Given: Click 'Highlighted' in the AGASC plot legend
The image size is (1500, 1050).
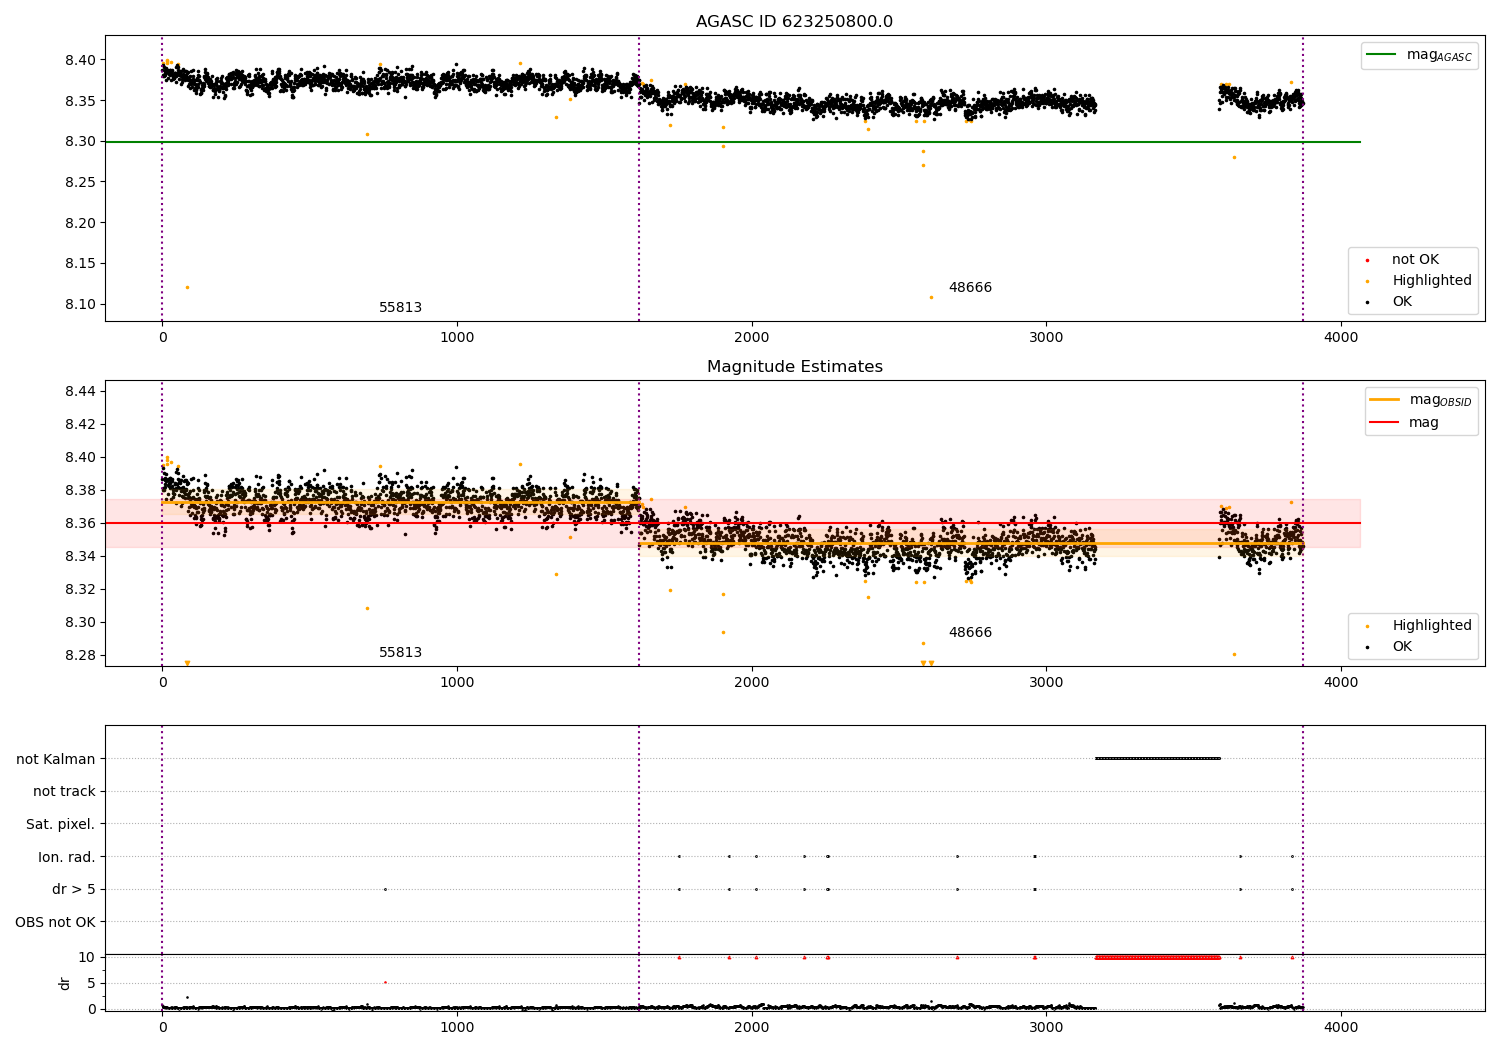Looking at the screenshot, I should pyautogui.click(x=1432, y=281).
